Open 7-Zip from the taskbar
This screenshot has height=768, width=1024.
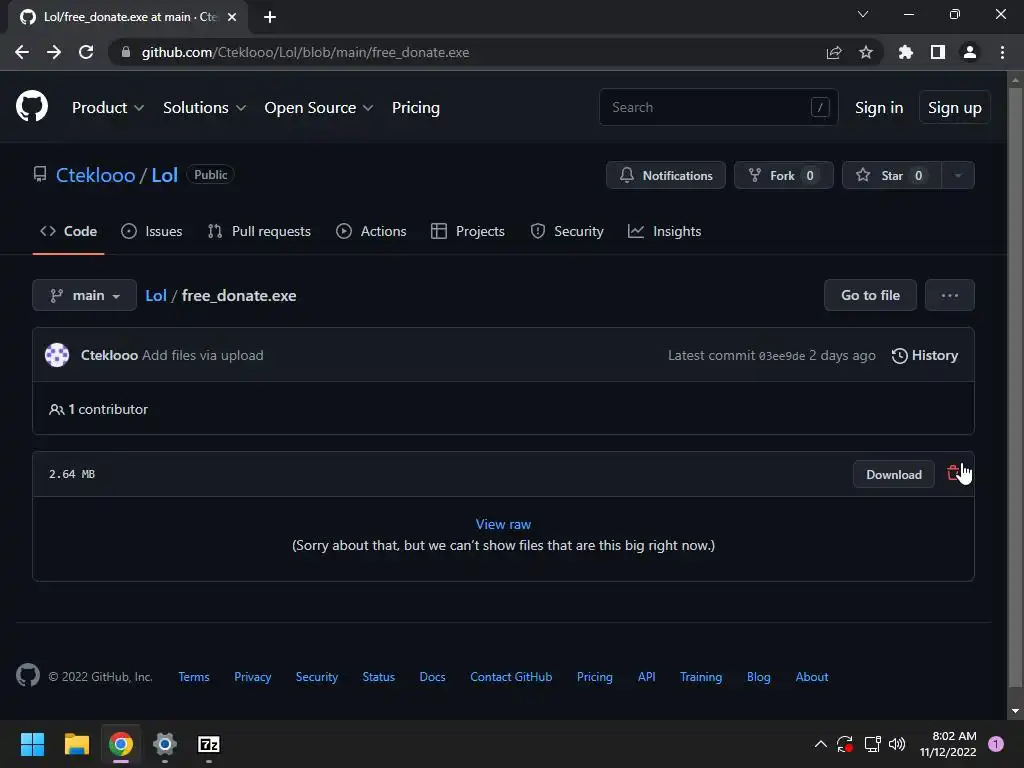click(x=208, y=744)
